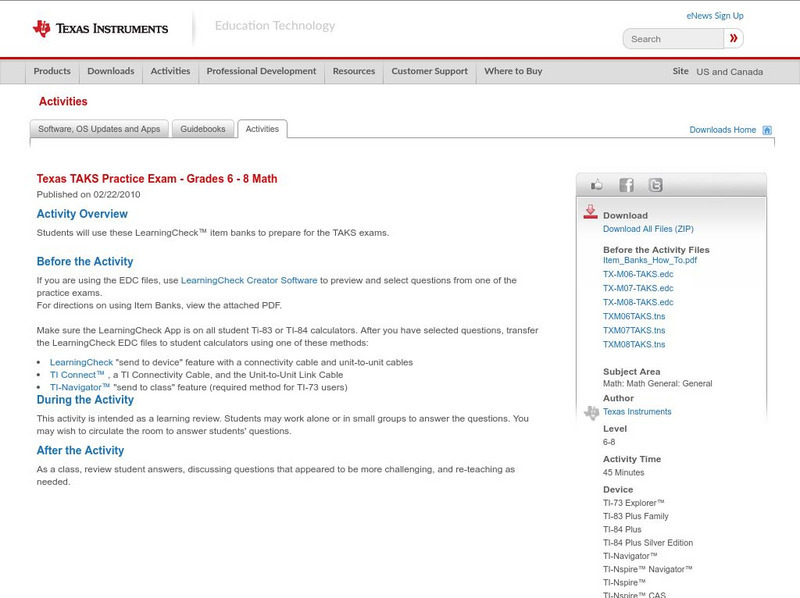Click the thumbs-up recommend icon

pyautogui.click(x=597, y=184)
